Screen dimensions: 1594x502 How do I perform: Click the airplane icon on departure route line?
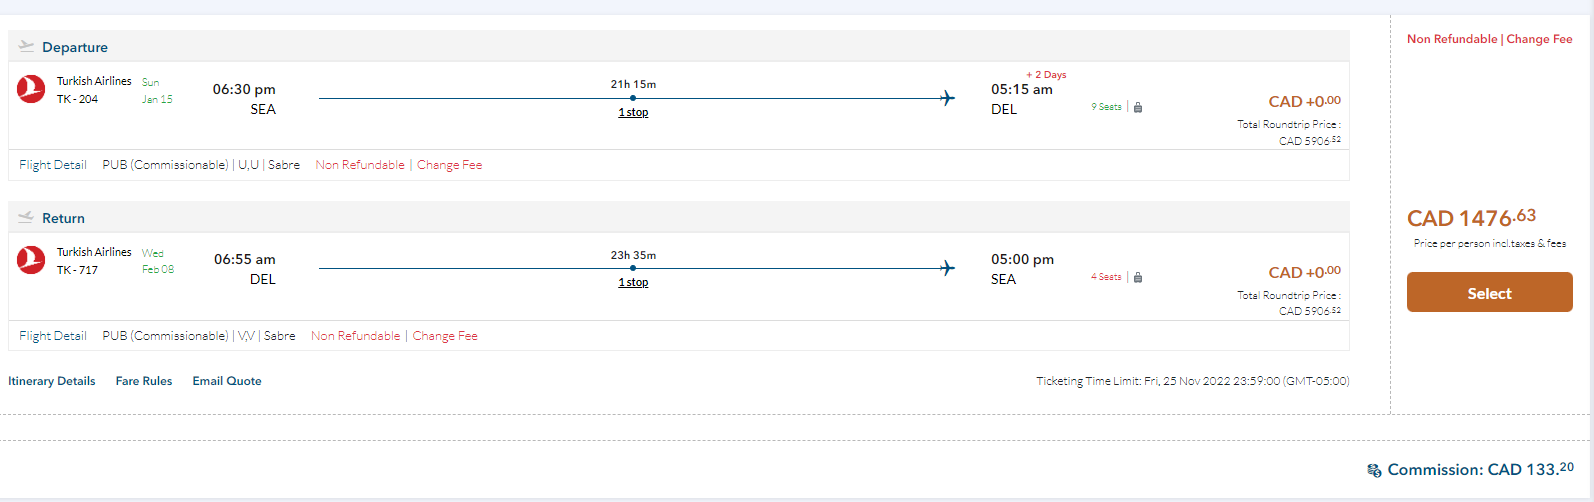(947, 98)
